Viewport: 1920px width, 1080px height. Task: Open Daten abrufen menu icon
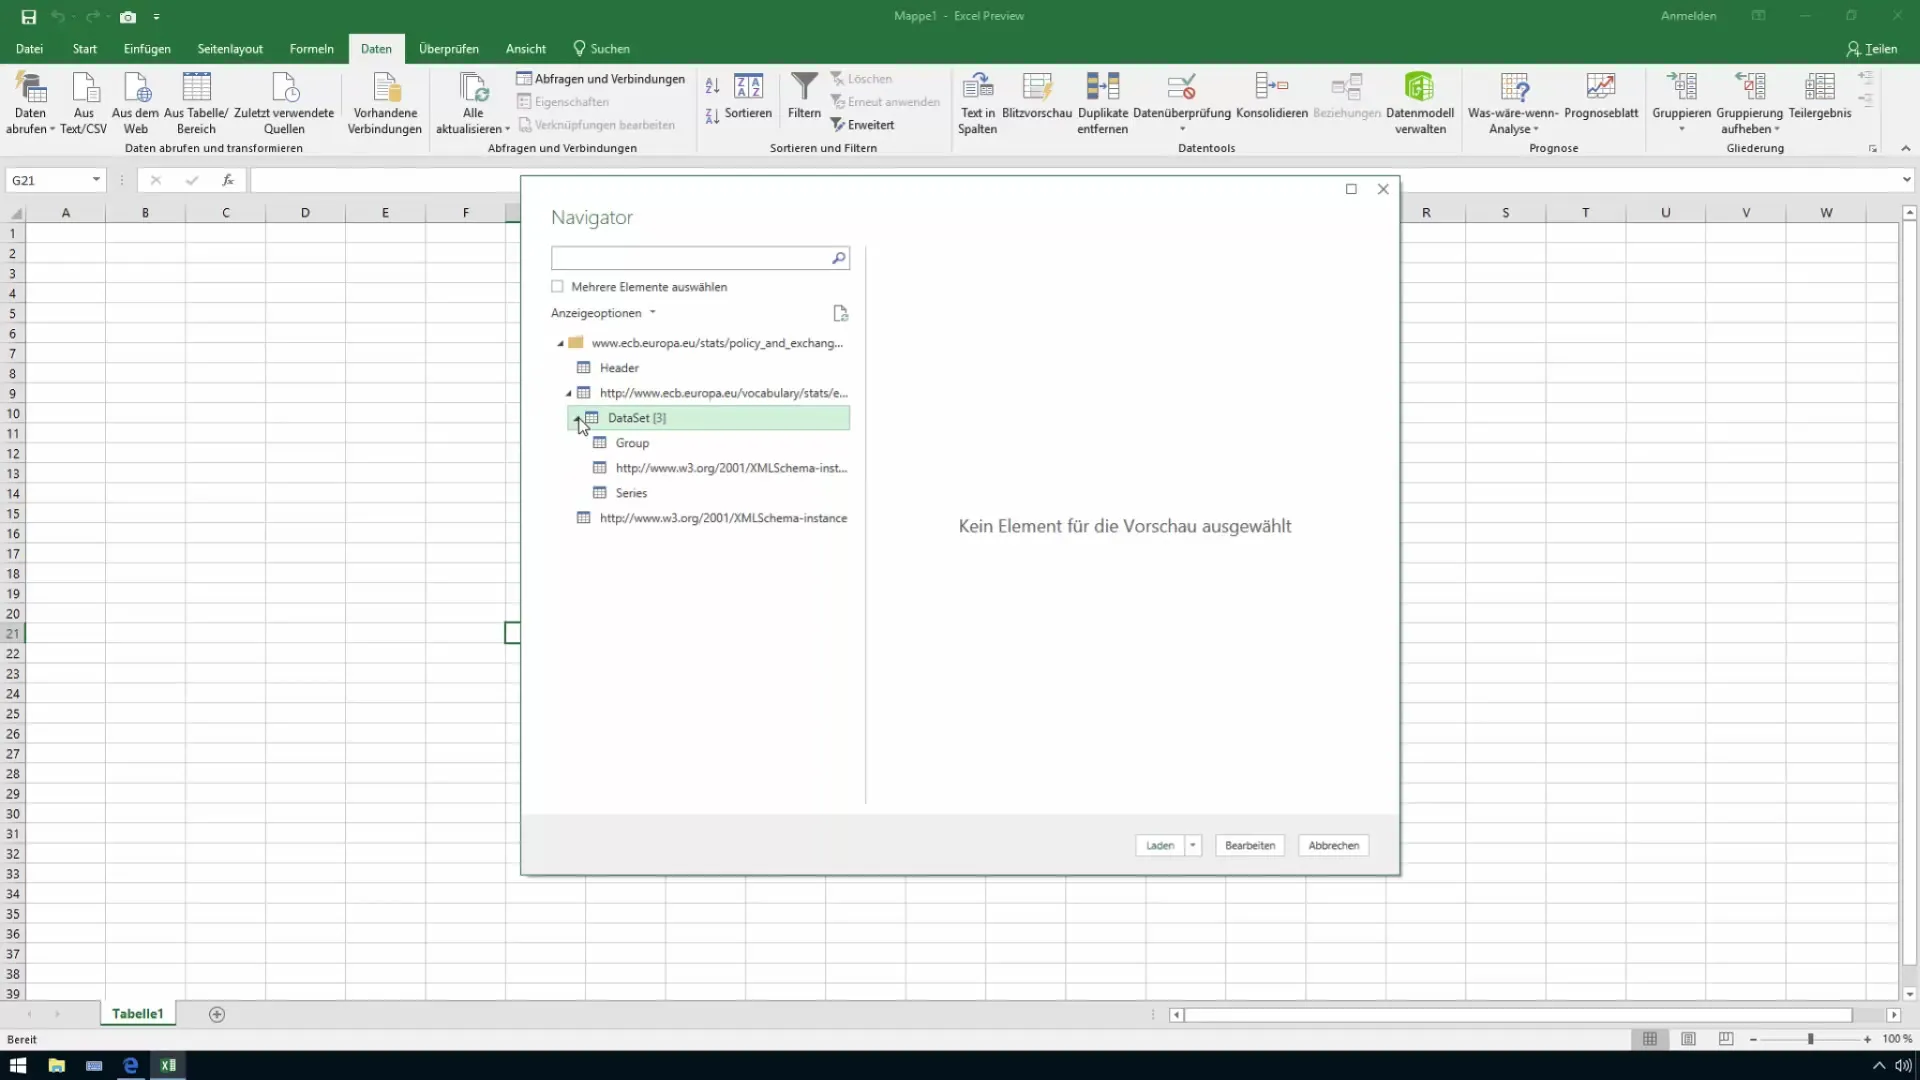click(31, 88)
